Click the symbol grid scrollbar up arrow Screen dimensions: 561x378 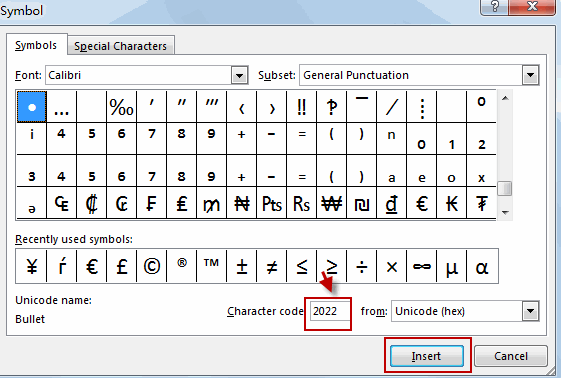[505, 98]
